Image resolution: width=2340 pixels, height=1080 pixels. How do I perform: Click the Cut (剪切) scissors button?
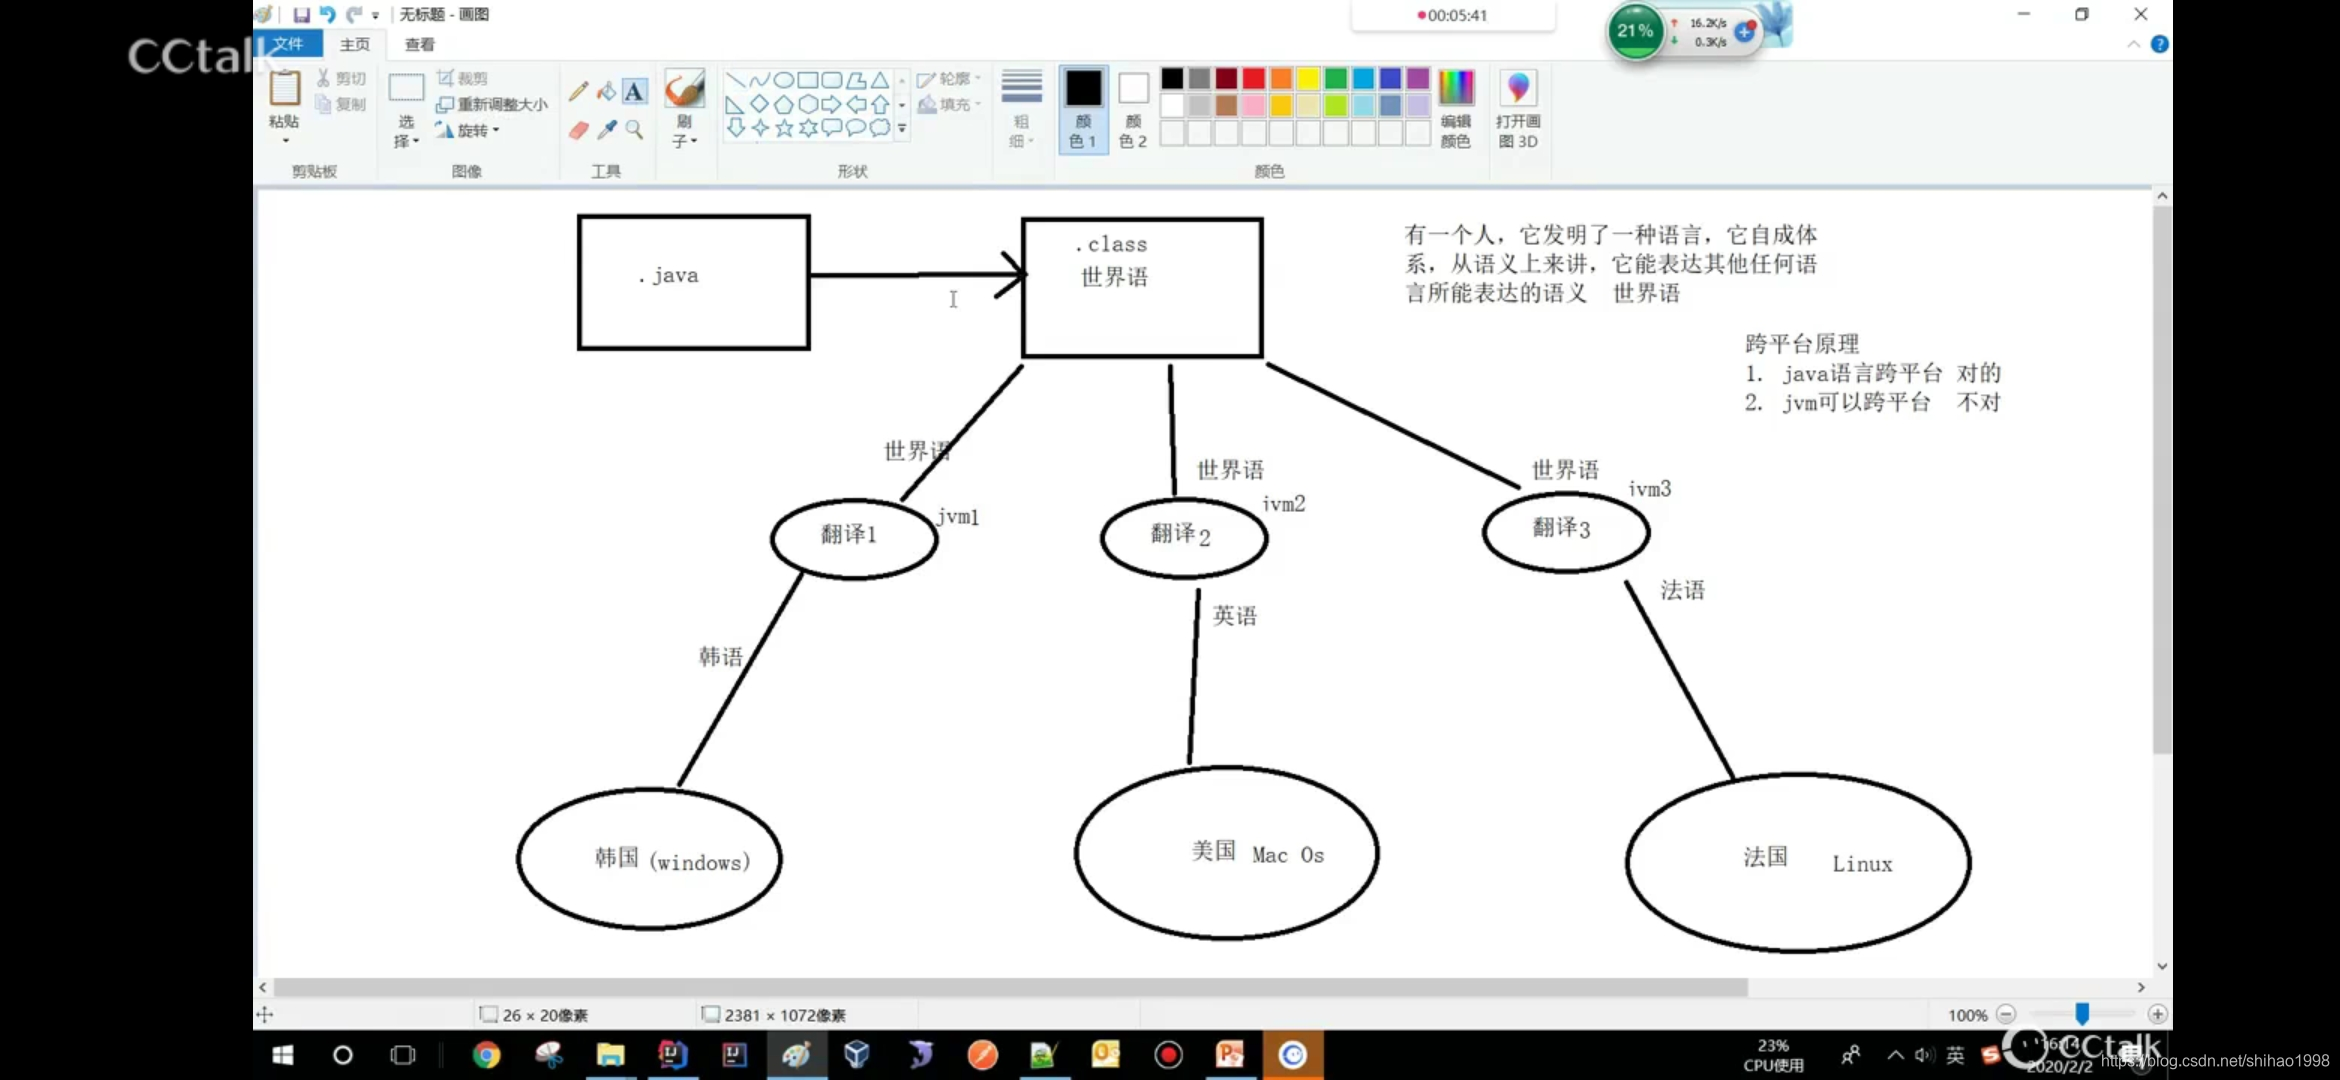341,78
